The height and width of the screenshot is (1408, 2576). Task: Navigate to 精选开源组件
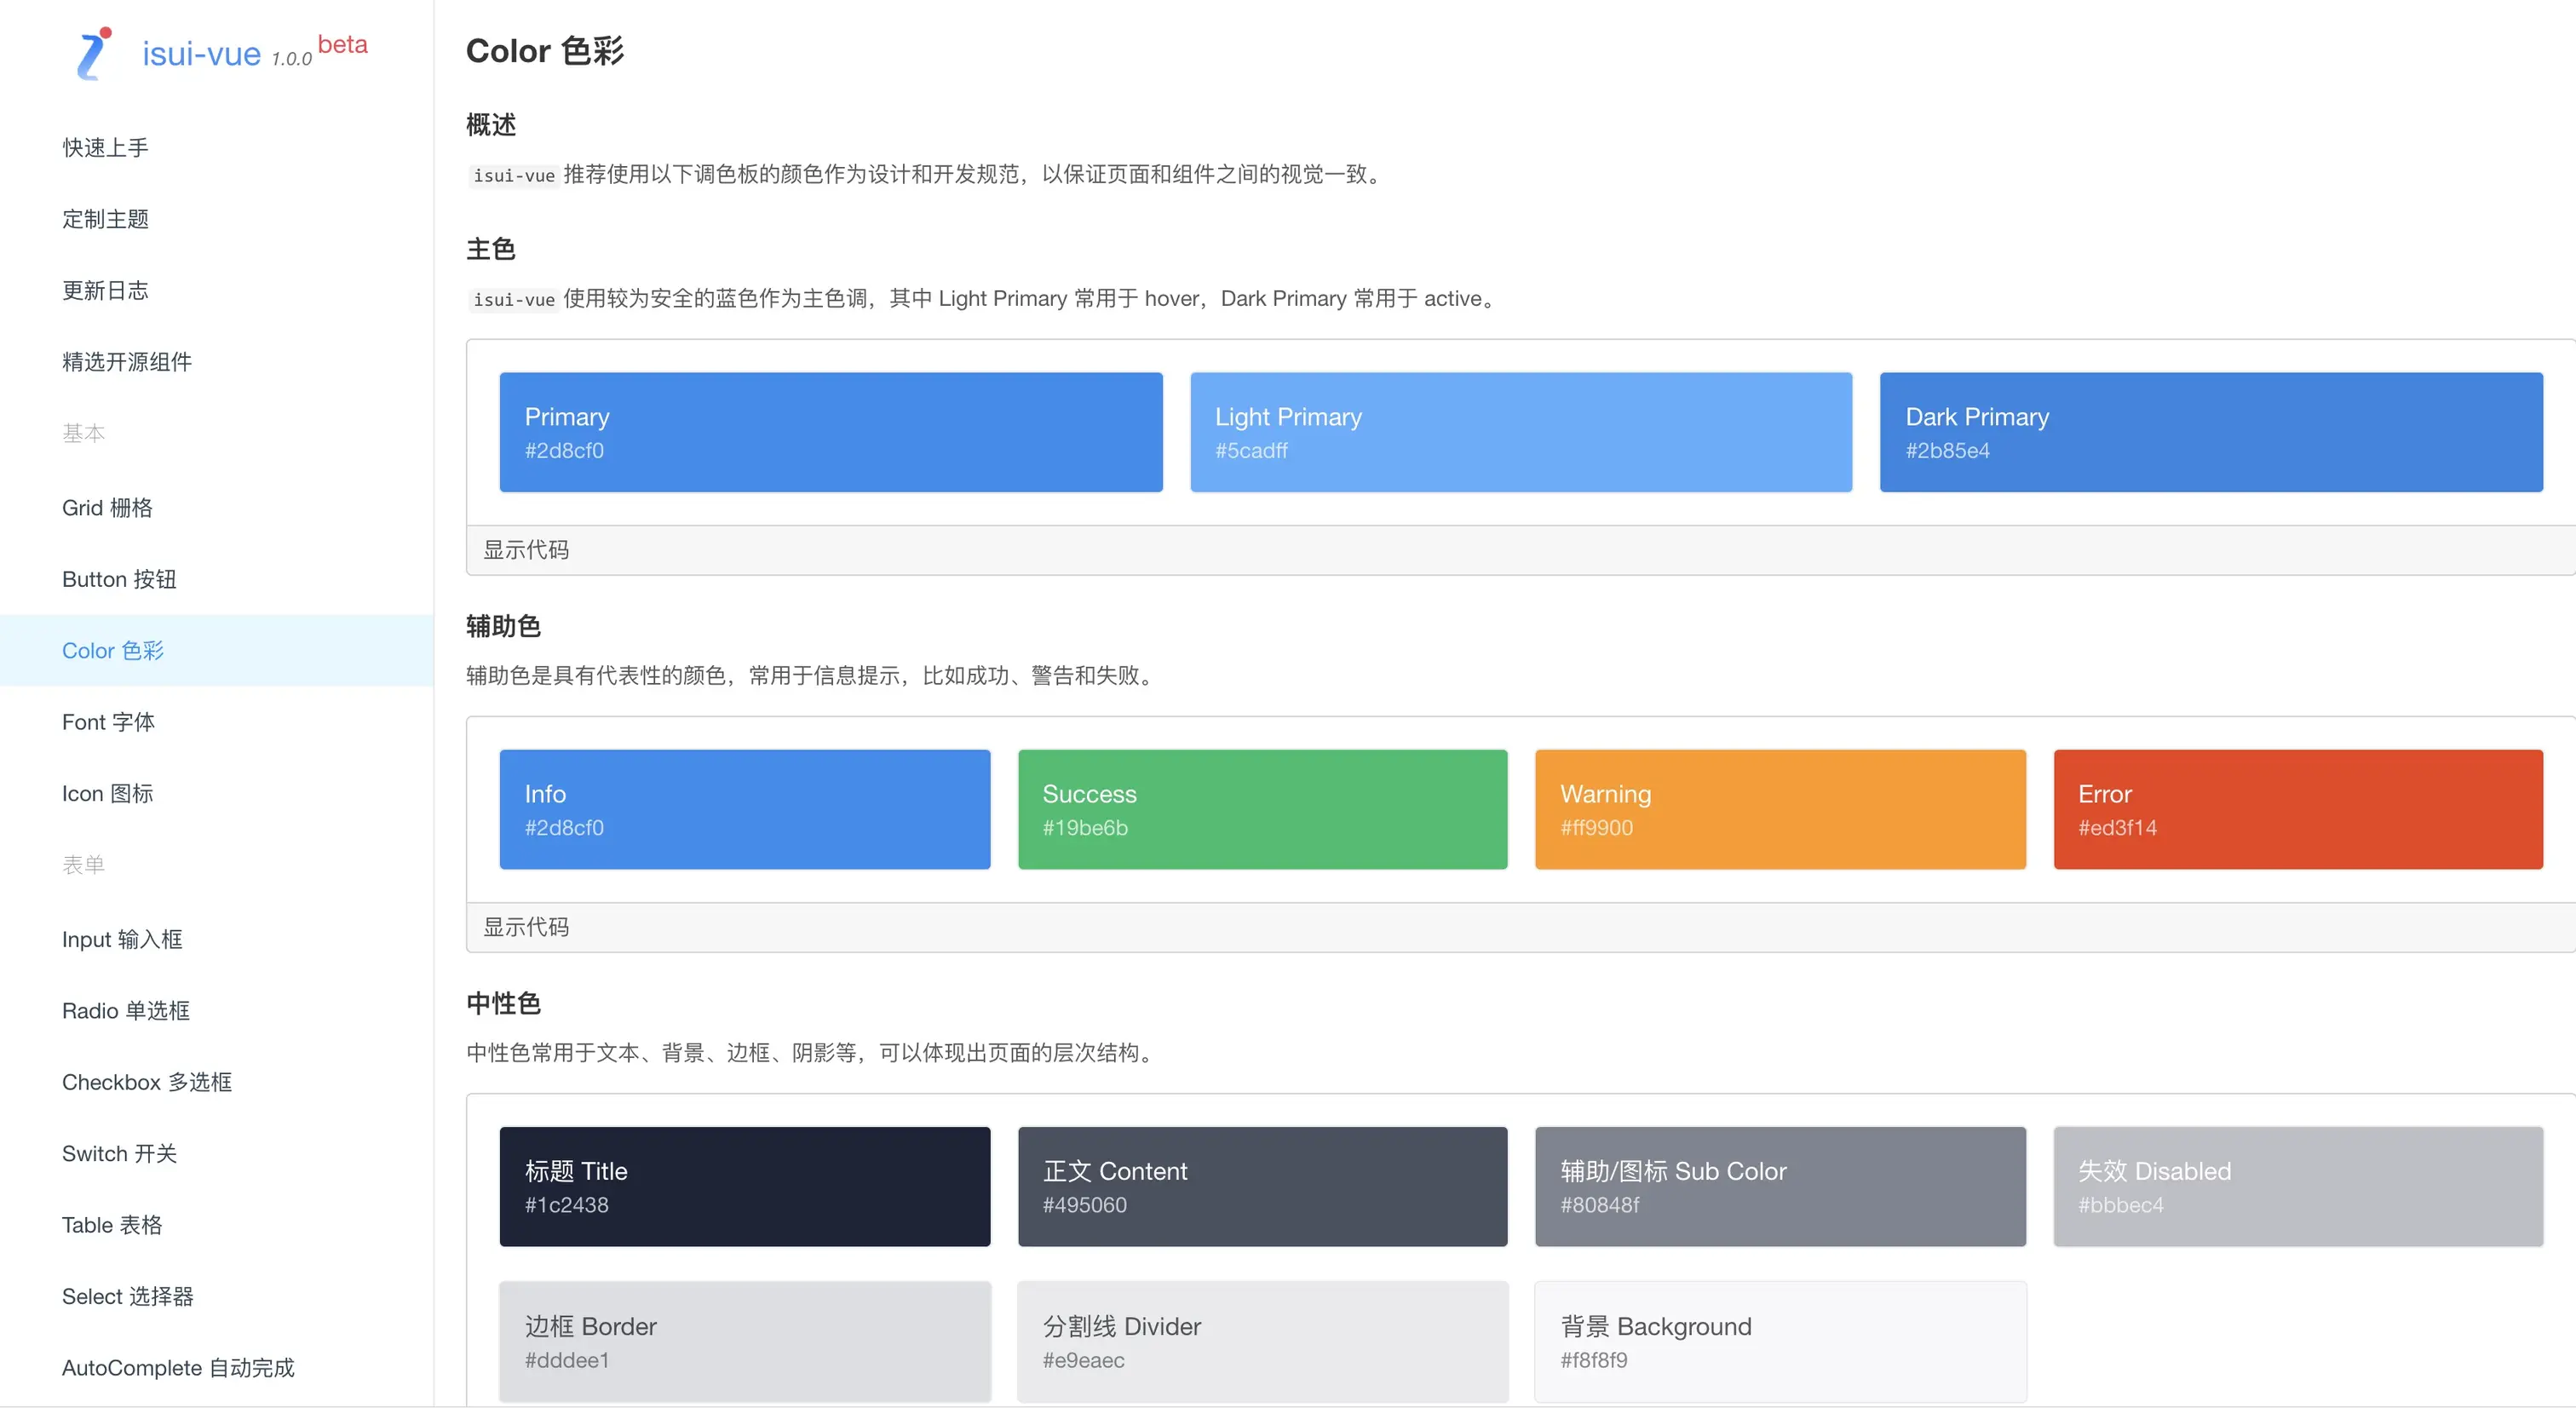pos(127,362)
